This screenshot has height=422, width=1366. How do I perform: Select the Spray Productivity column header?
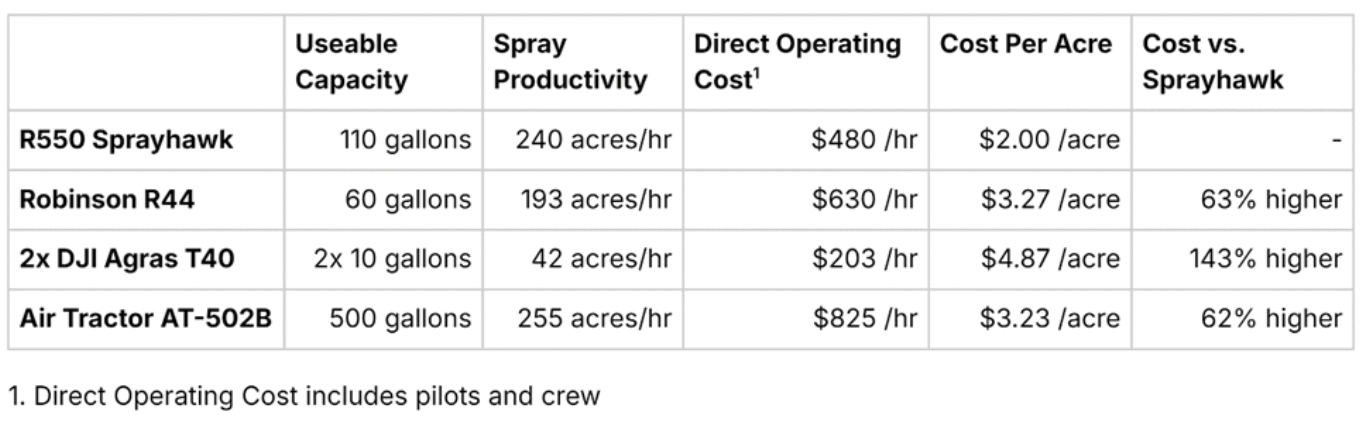tap(571, 62)
